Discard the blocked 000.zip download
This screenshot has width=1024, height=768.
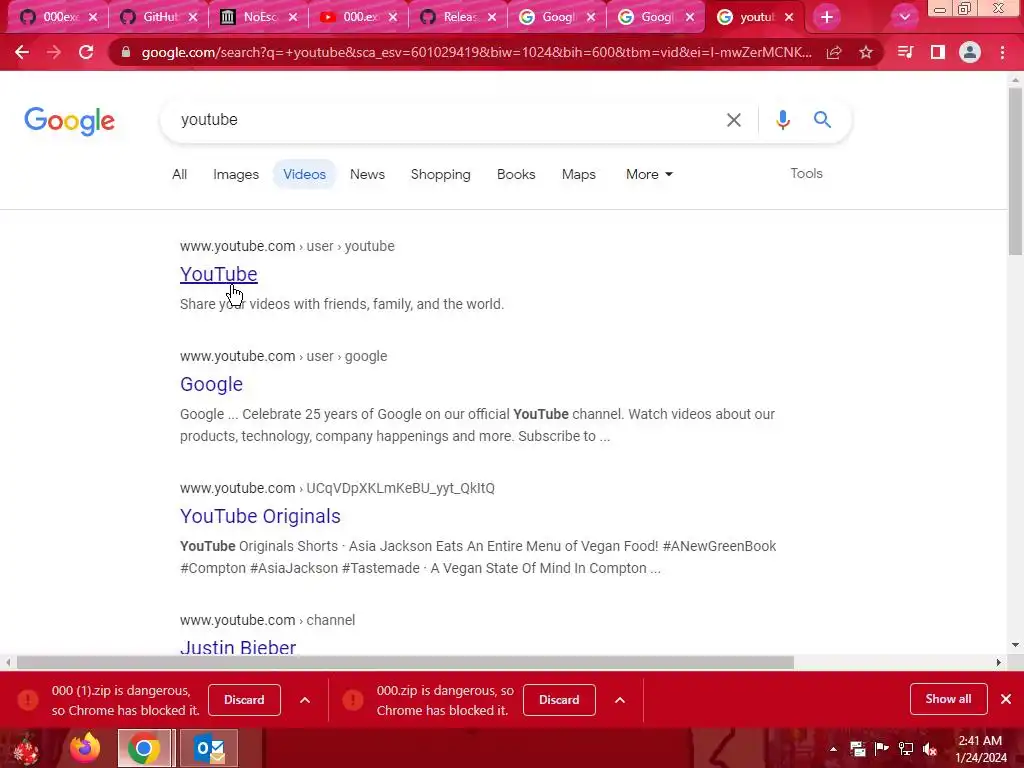(x=559, y=699)
